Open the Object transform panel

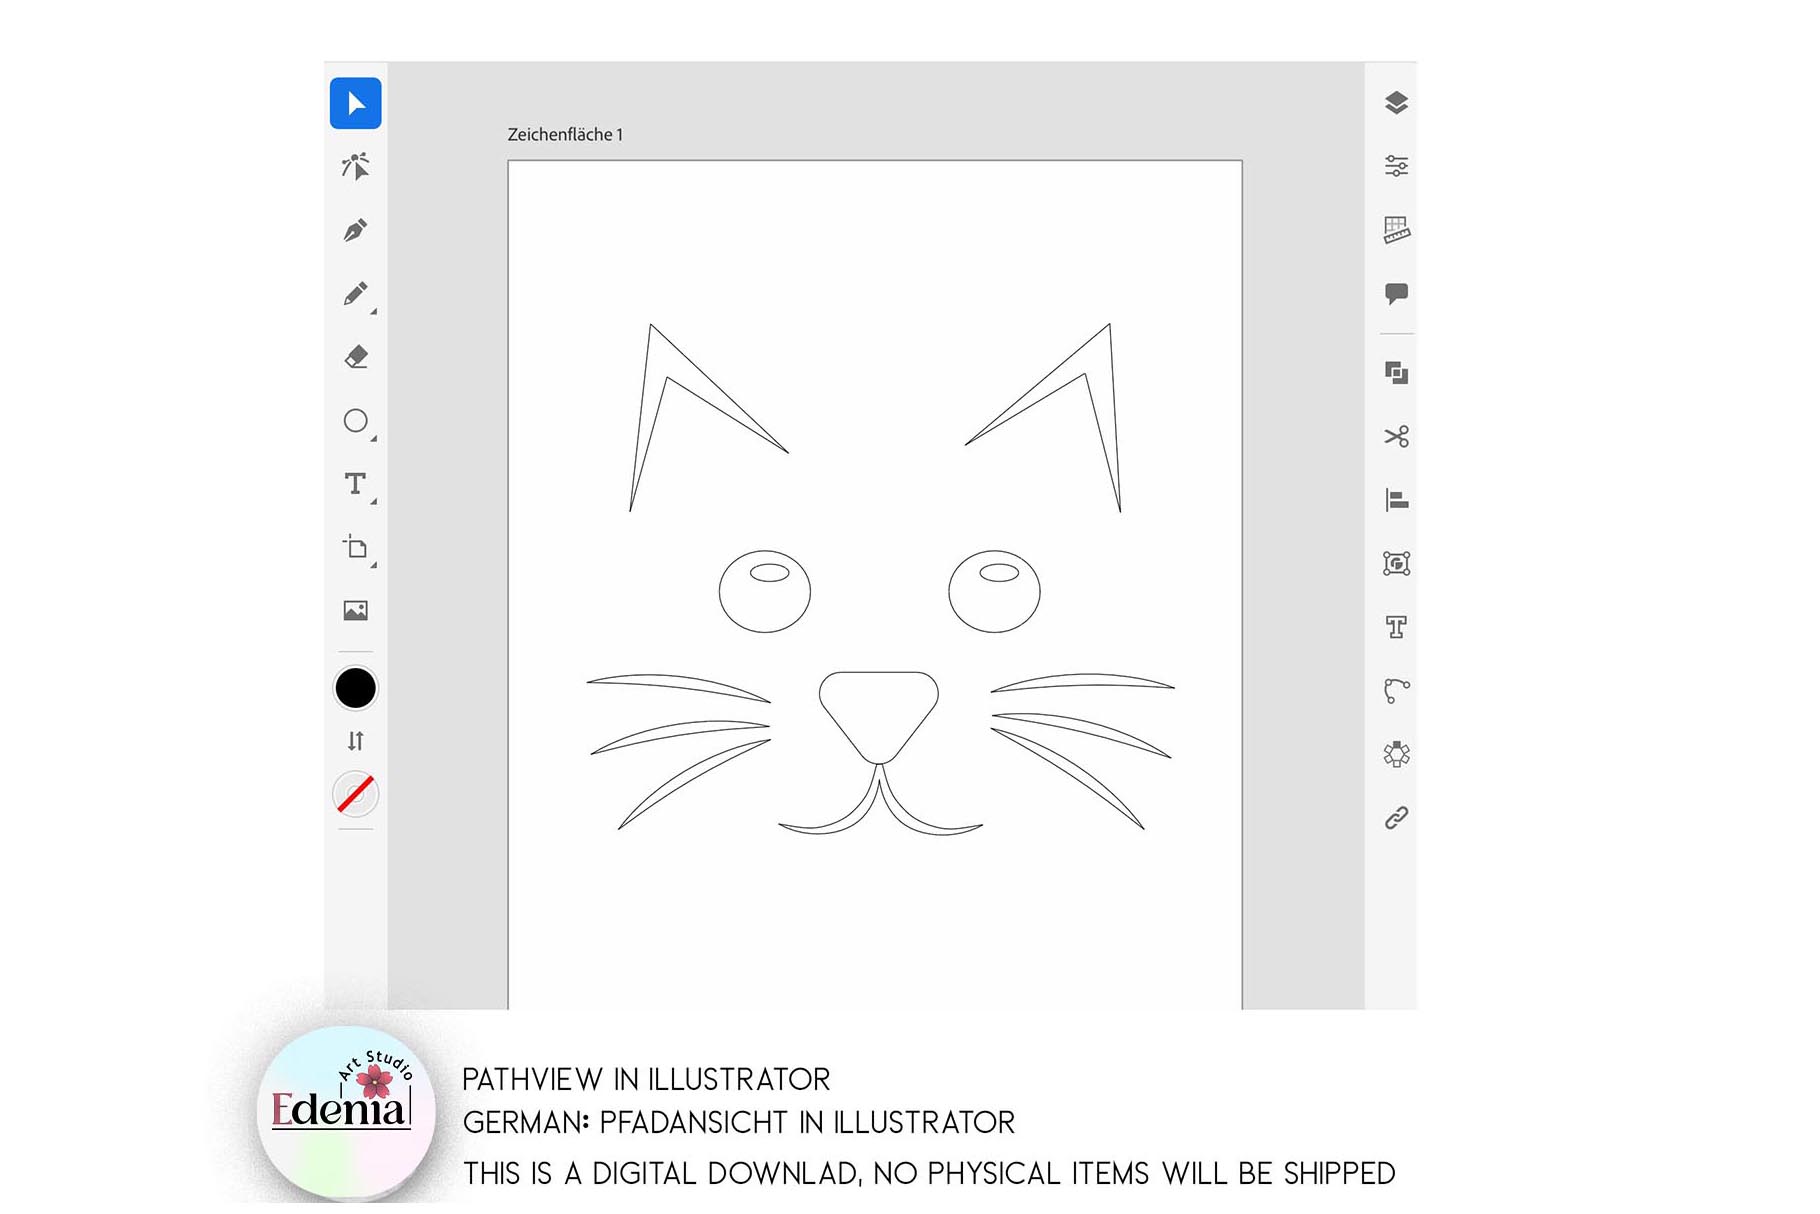(x=1397, y=564)
